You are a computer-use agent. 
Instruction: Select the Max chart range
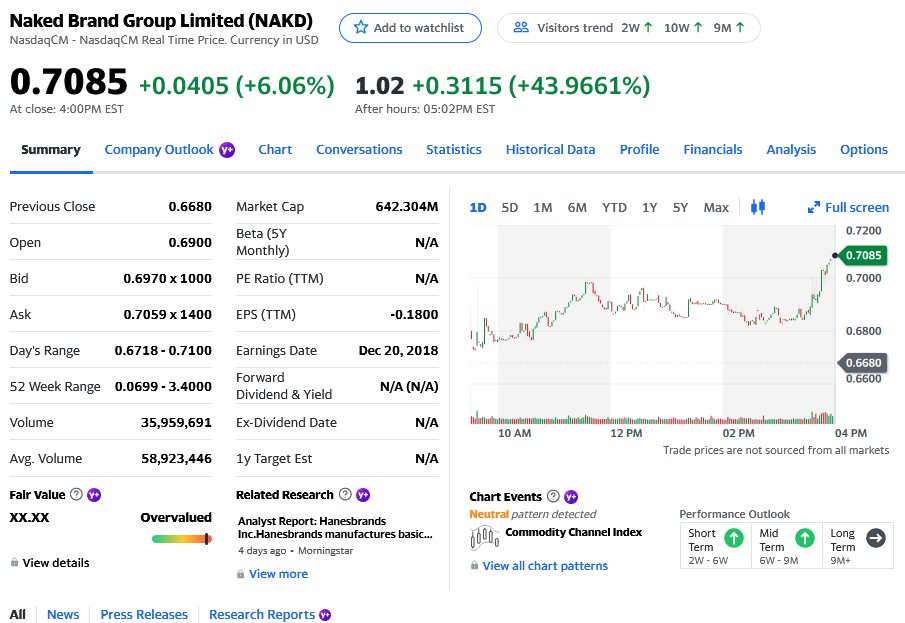(x=716, y=207)
